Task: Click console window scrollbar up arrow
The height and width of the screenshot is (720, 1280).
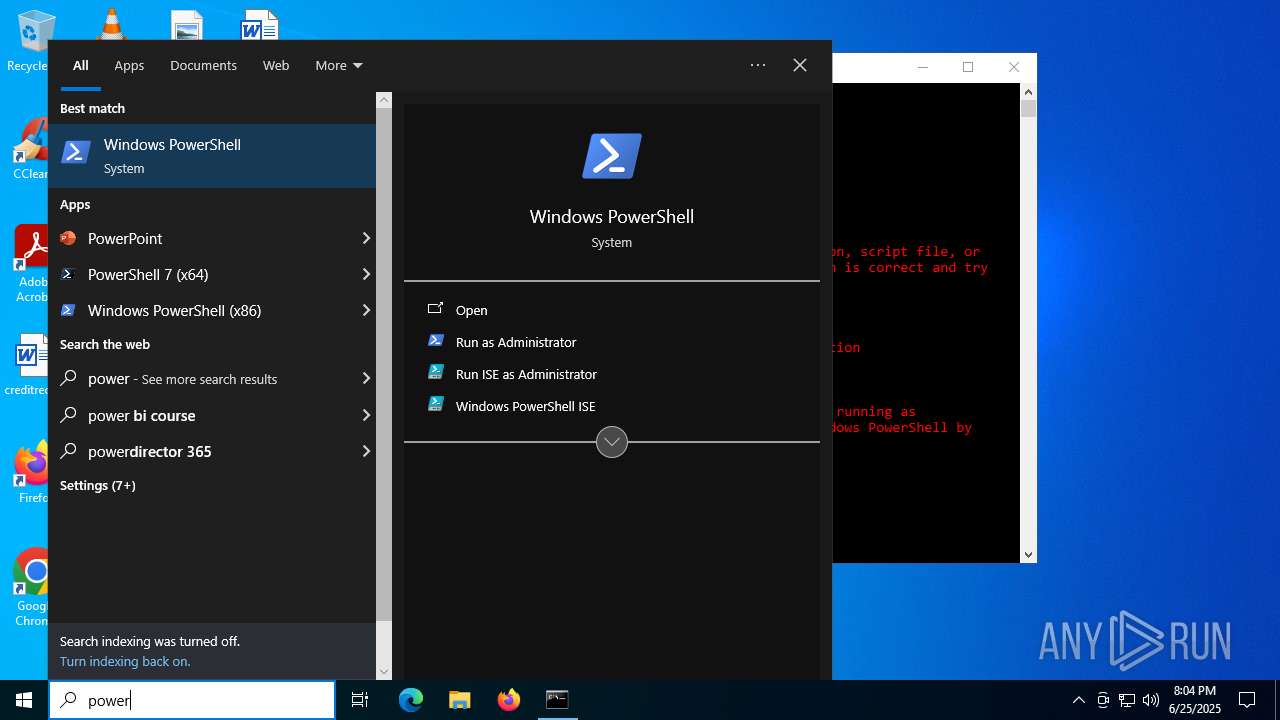Action: [1028, 92]
